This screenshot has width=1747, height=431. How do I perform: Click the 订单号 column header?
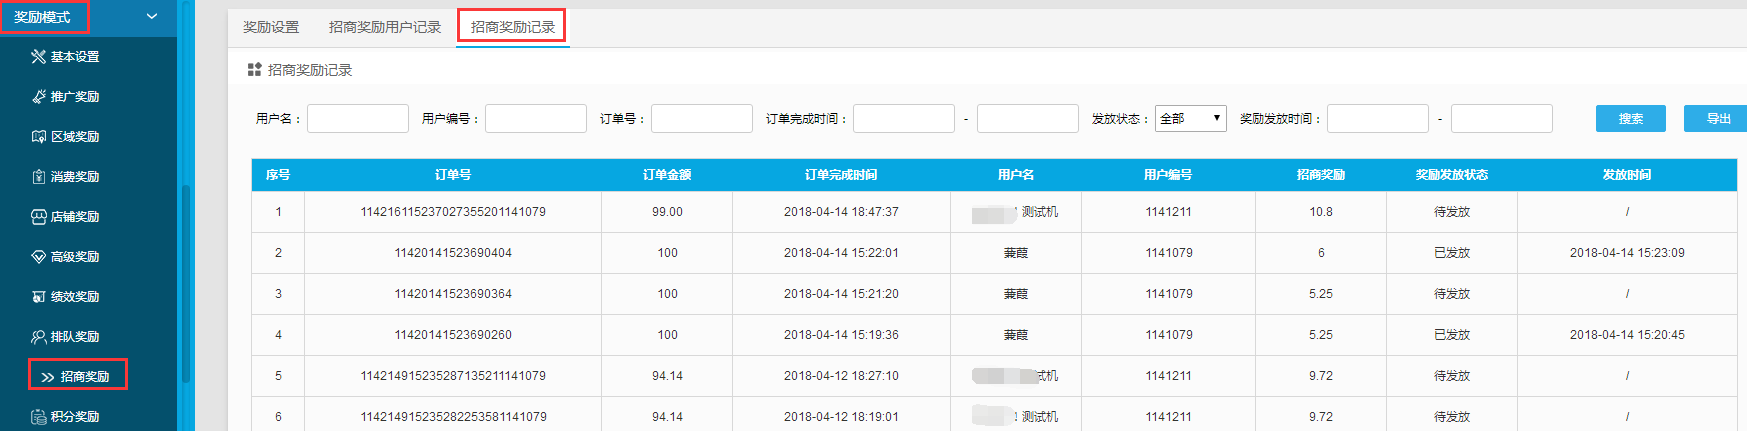point(453,175)
